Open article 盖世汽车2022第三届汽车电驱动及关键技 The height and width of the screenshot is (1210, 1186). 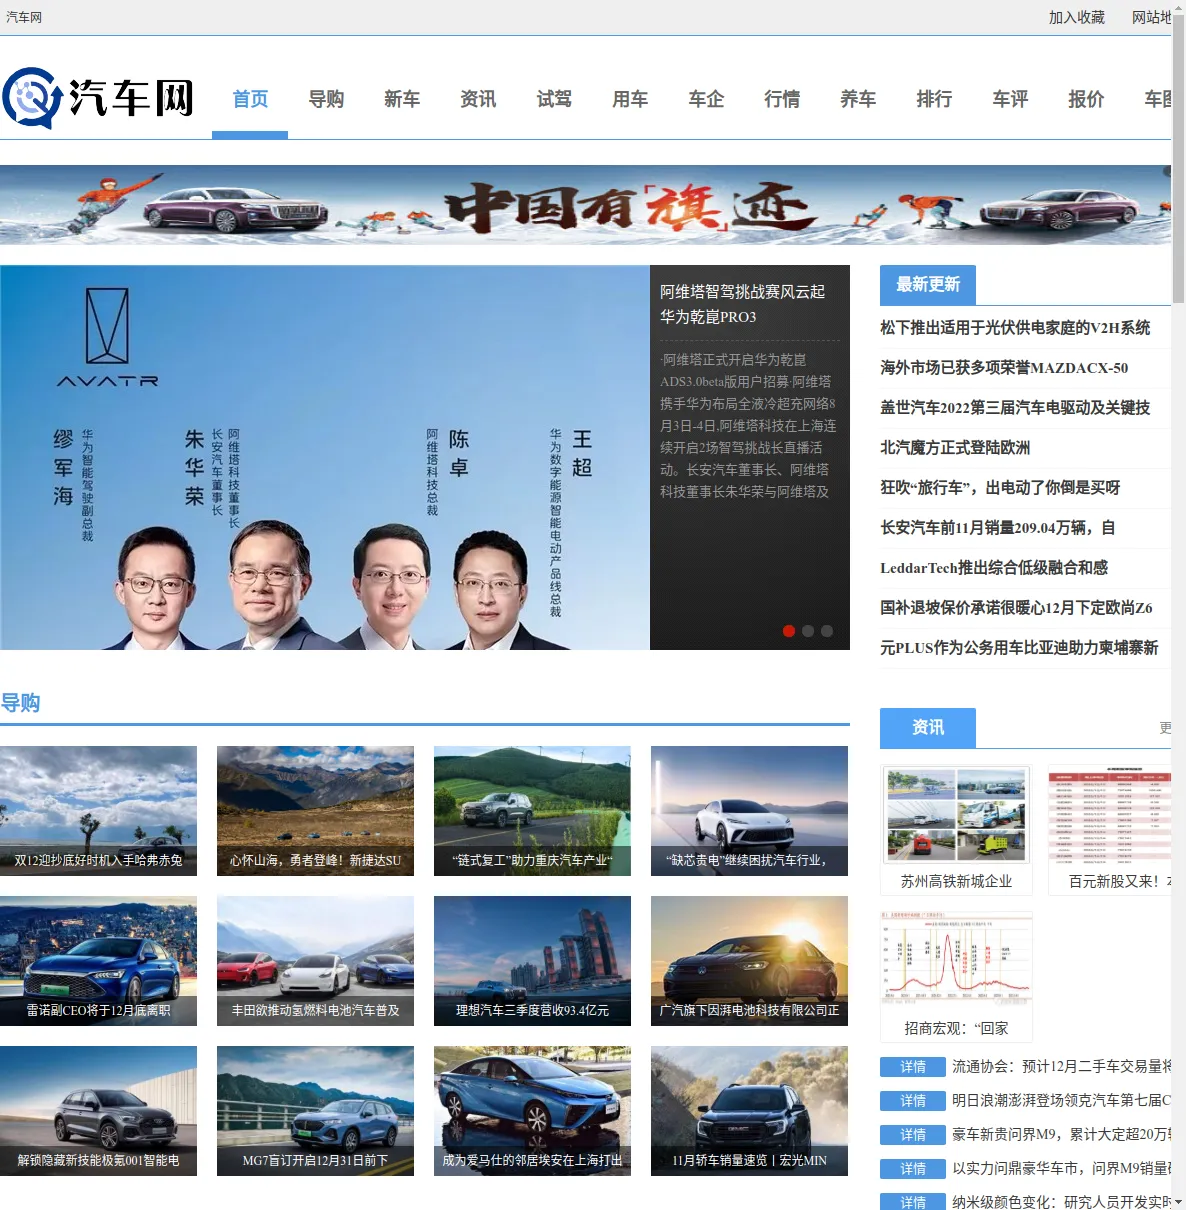(1015, 408)
